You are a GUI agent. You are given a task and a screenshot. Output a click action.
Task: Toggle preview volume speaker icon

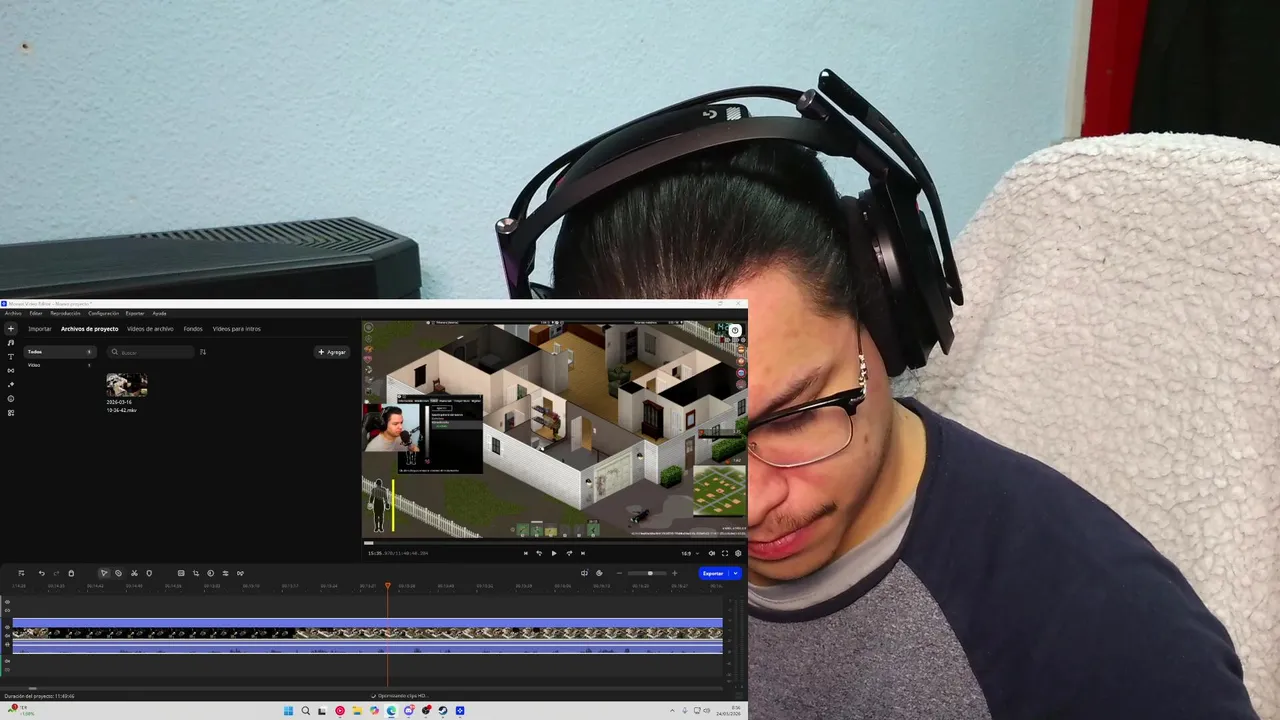point(712,553)
